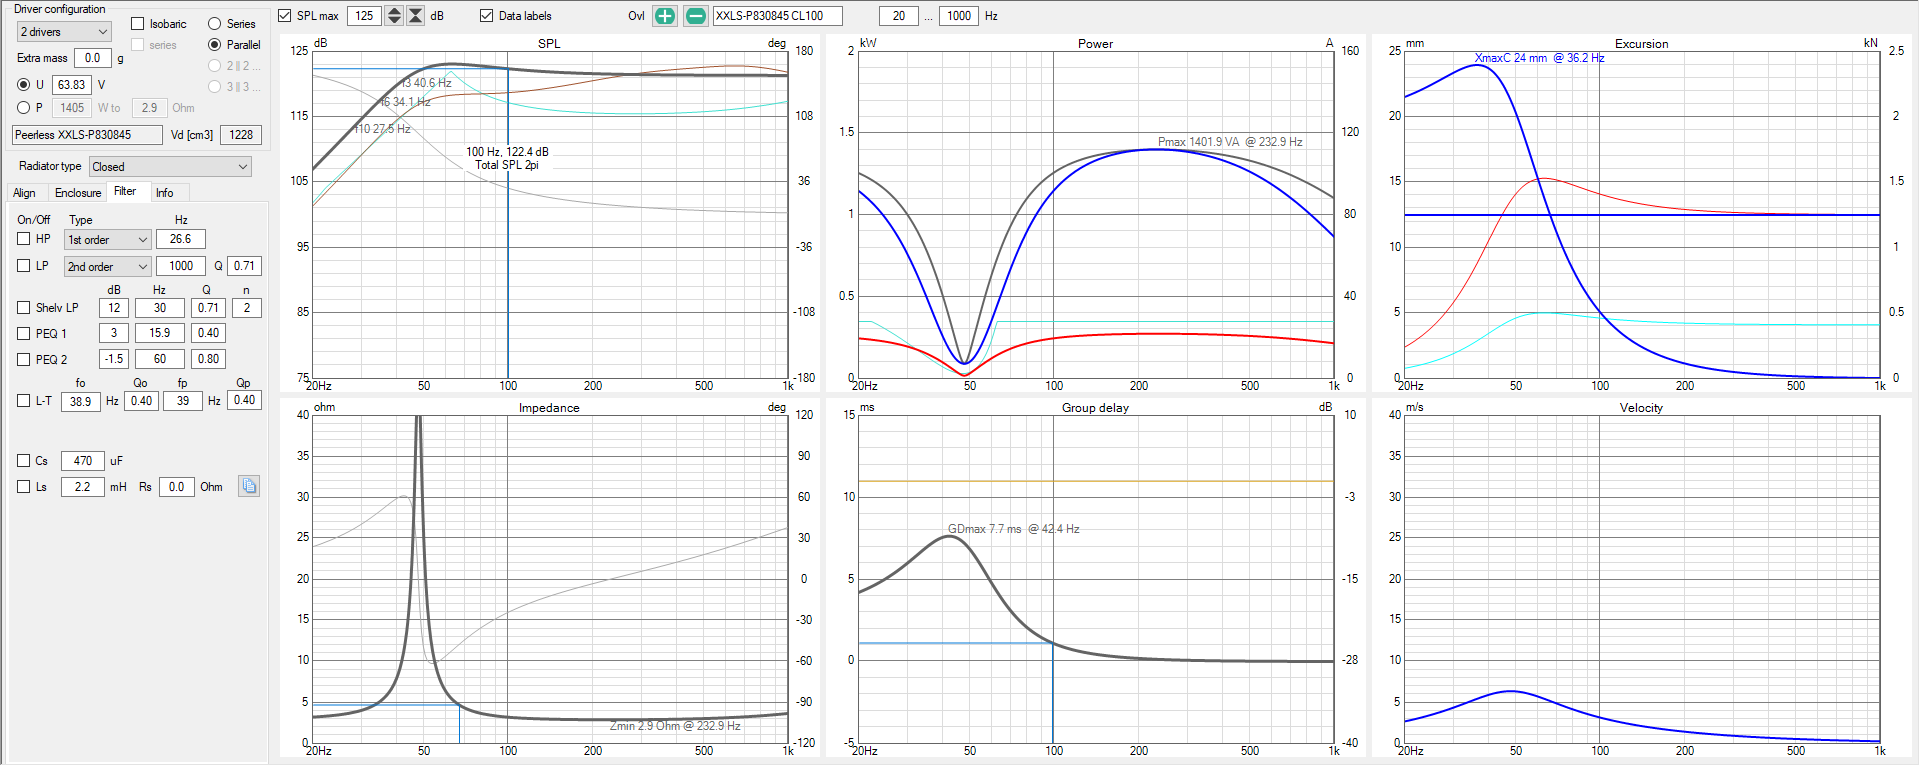Enable LP filter checkbox
Viewport: 1920px width, 766px height.
(x=24, y=266)
